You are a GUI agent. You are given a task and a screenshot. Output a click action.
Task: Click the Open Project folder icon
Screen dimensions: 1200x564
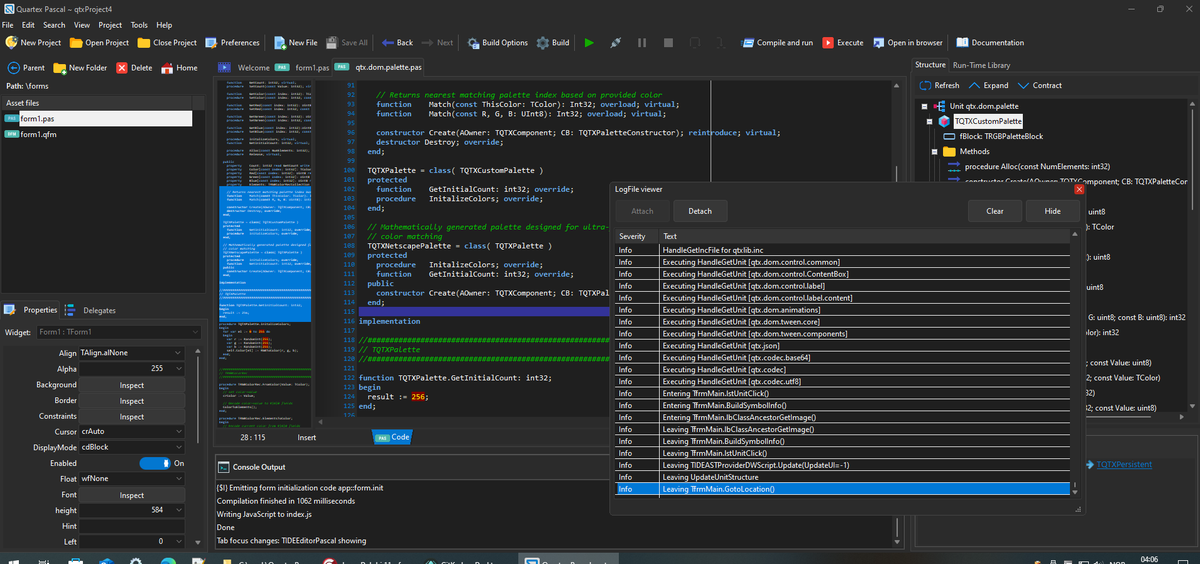(76, 43)
